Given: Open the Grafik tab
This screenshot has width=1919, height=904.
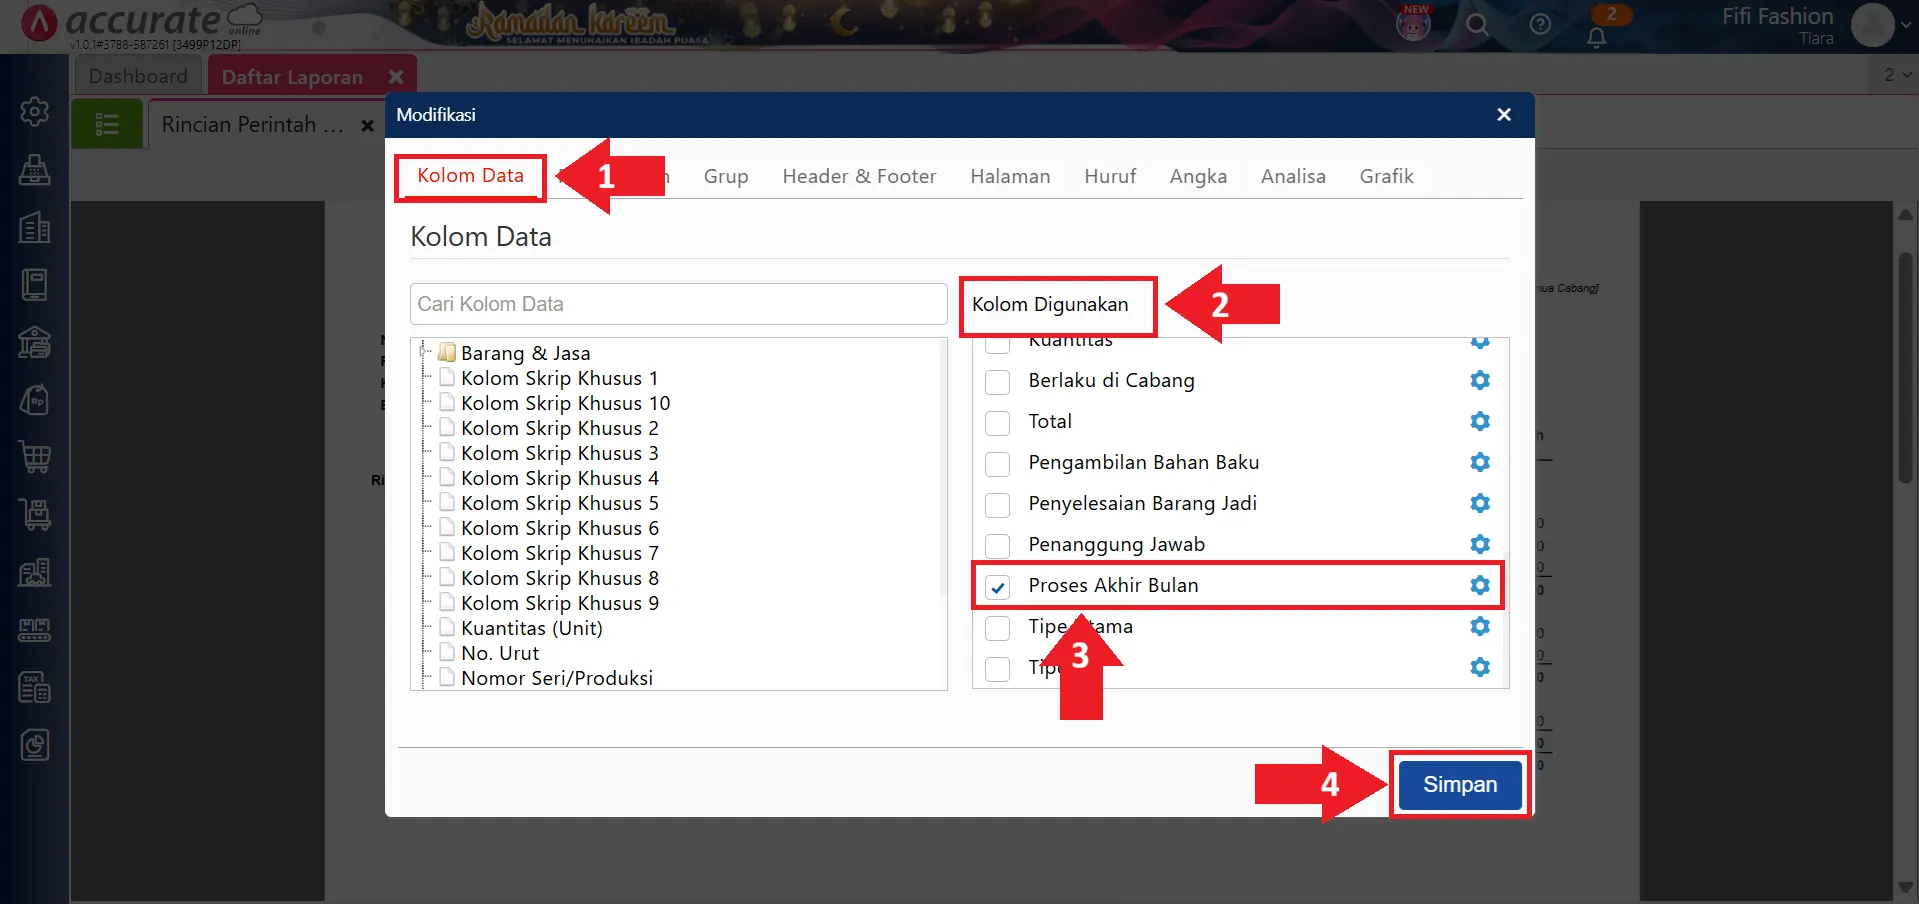Looking at the screenshot, I should 1385,177.
